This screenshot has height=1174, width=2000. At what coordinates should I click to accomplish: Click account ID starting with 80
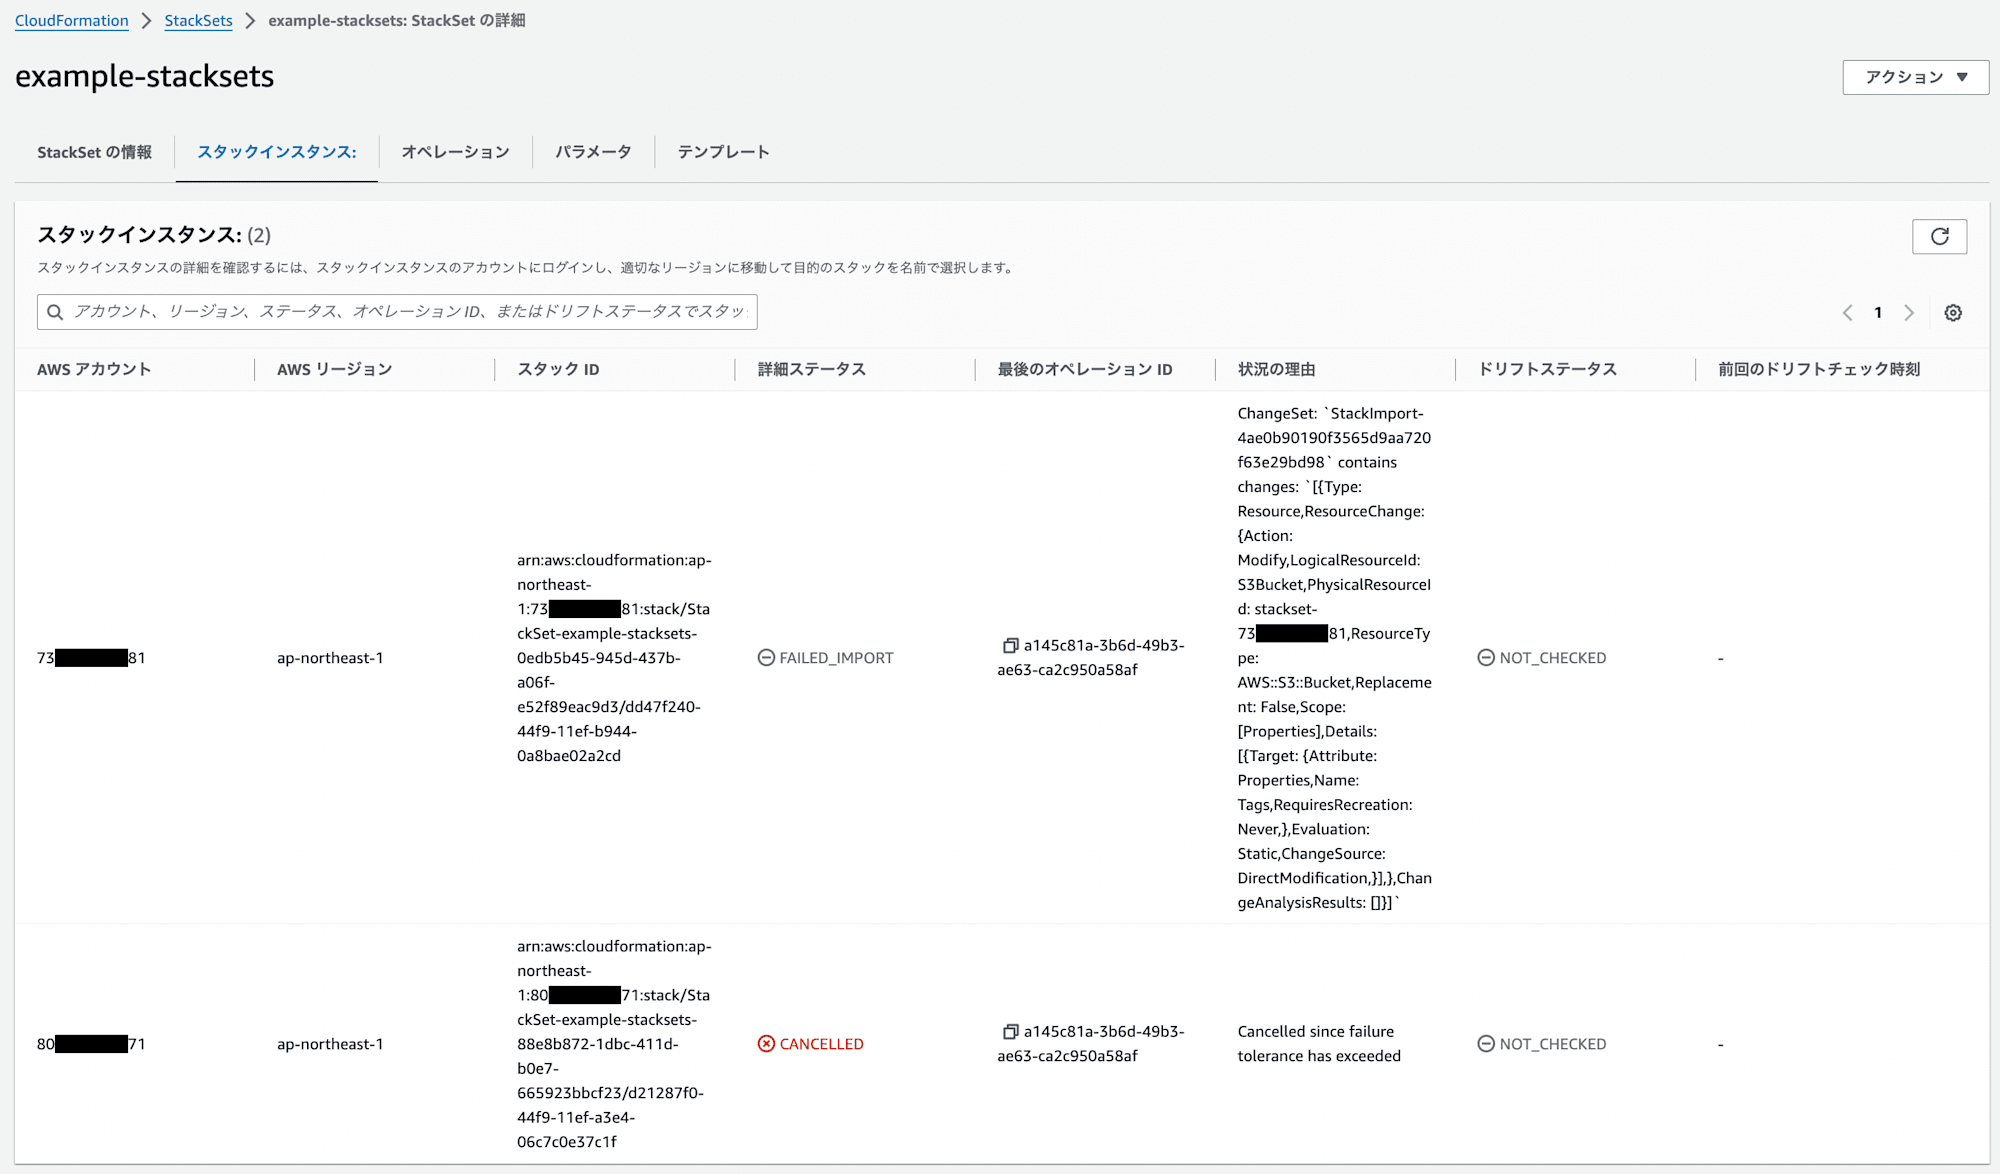click(91, 1044)
